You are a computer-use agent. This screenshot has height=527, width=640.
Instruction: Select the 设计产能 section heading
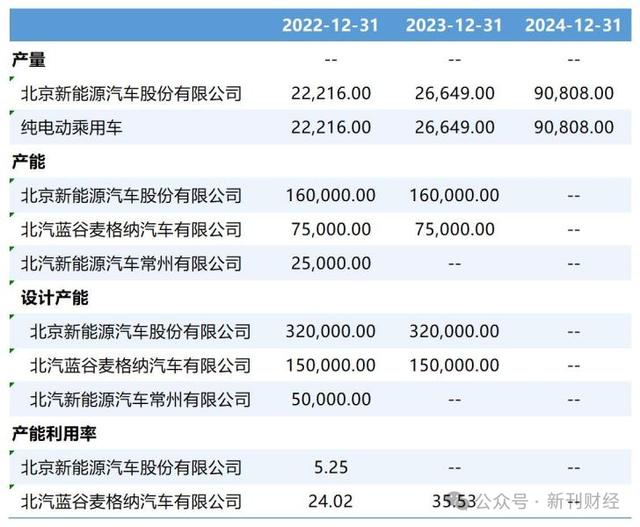55,298
